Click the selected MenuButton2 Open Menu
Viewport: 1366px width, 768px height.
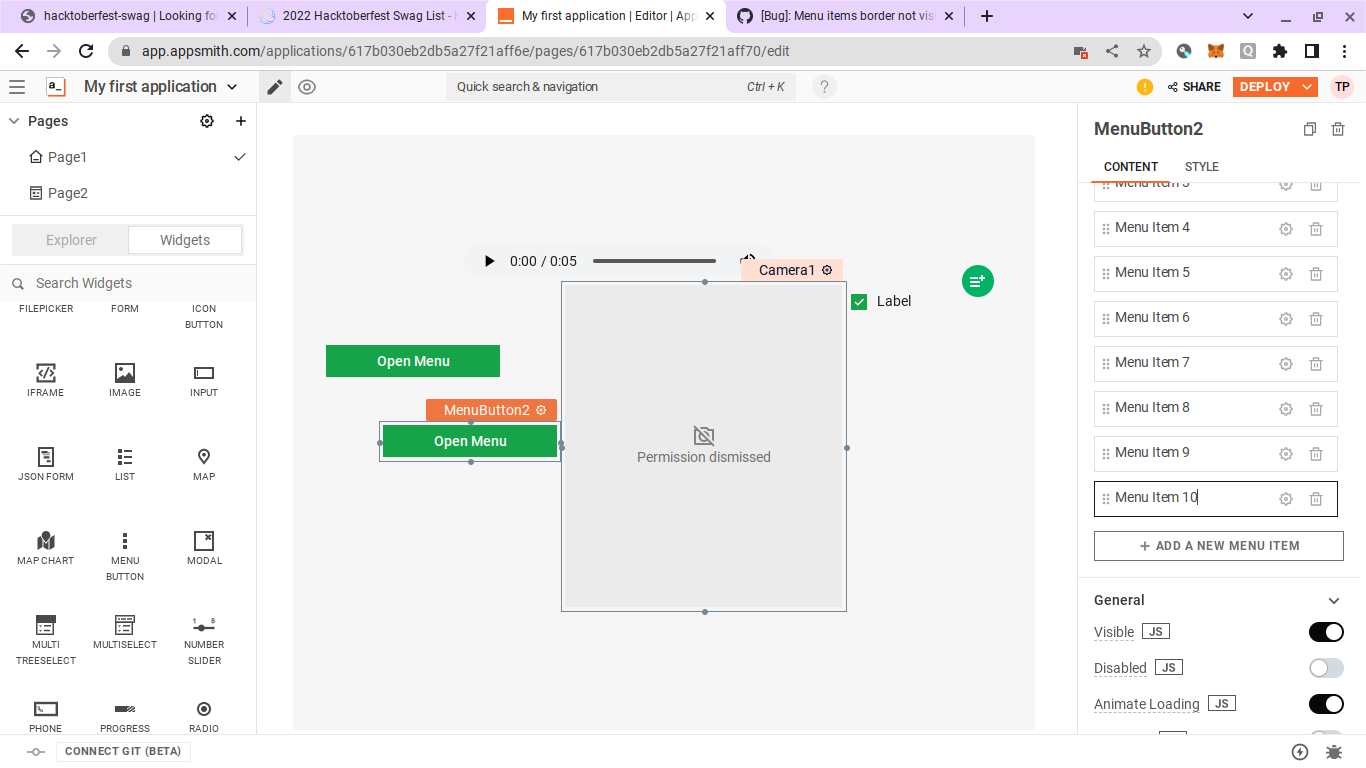pyautogui.click(x=470, y=441)
